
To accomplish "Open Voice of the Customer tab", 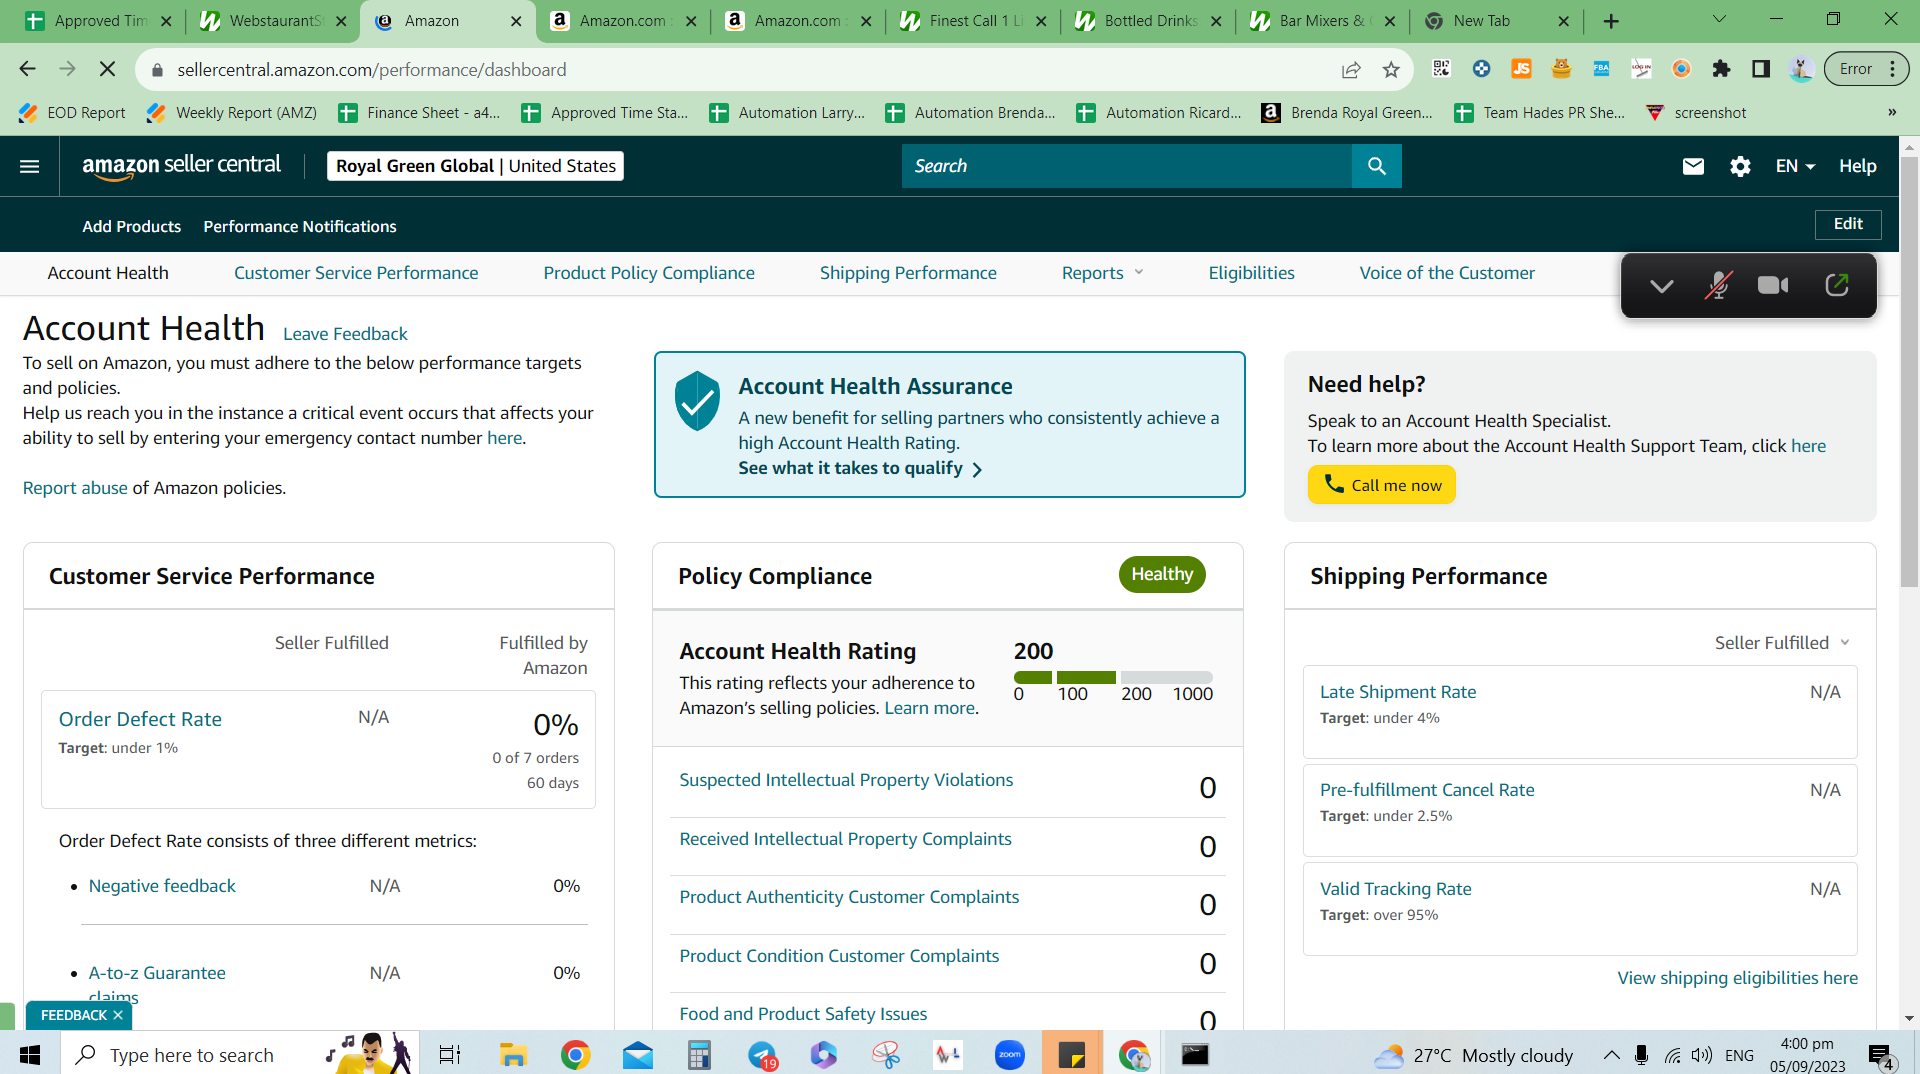I will (x=1447, y=273).
